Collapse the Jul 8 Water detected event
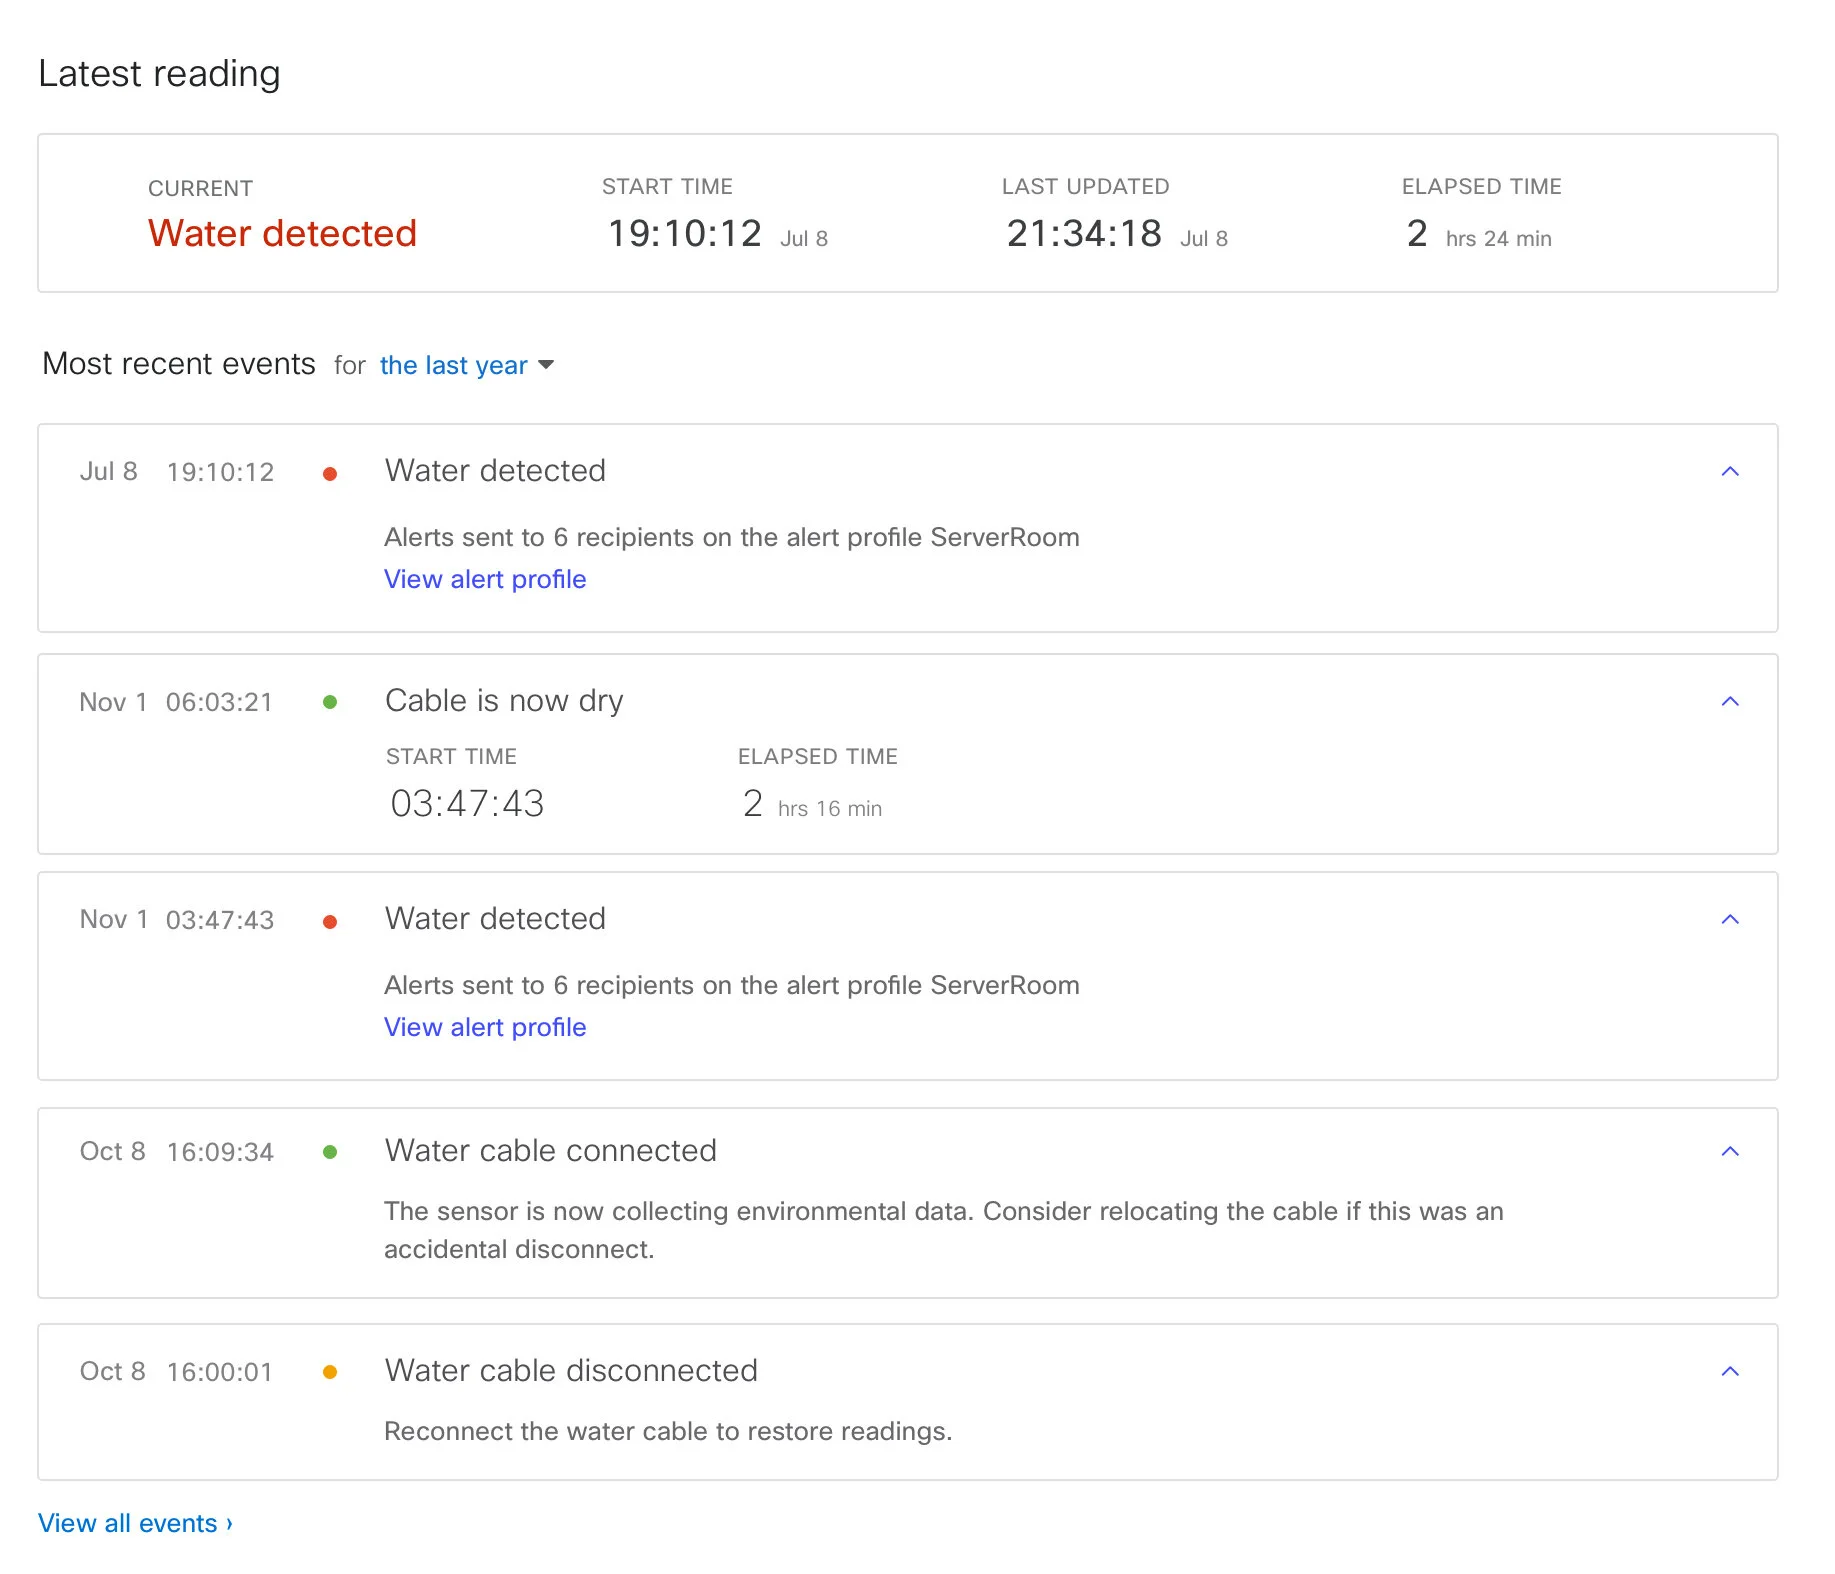 click(1730, 471)
